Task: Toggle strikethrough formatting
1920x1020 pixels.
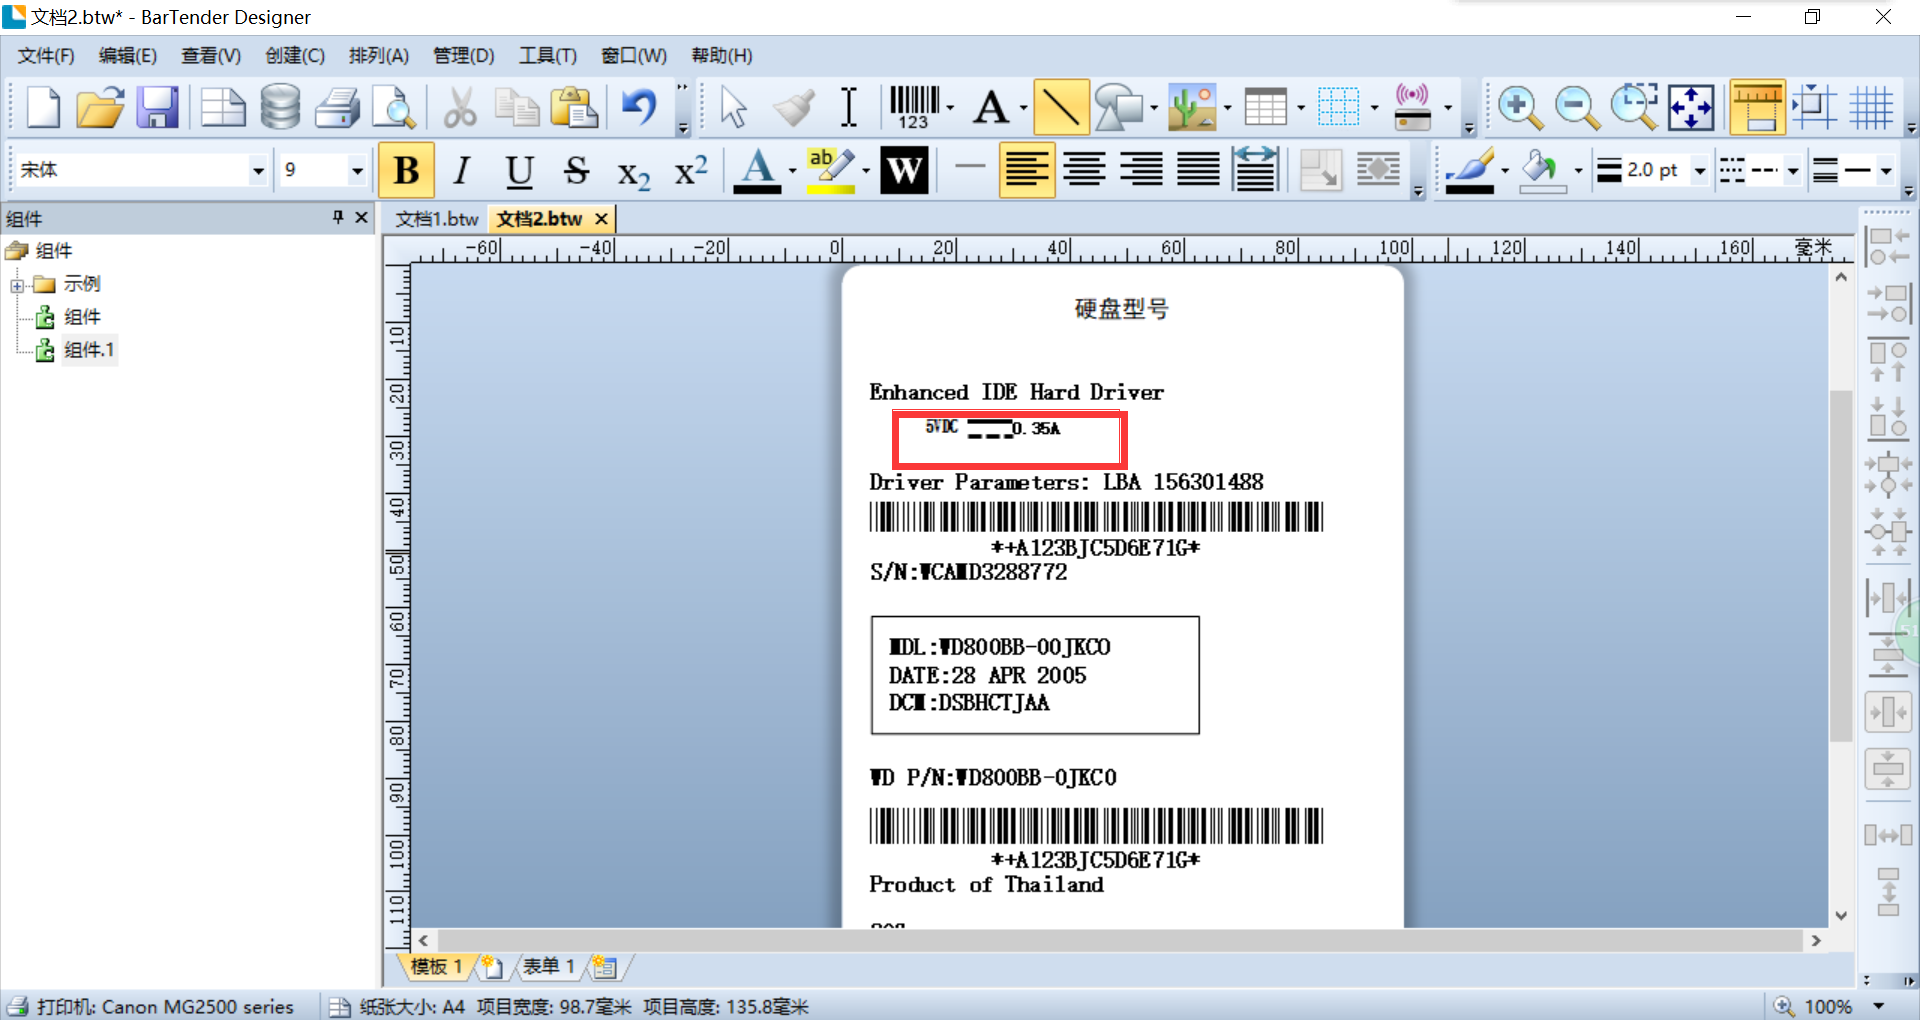Action: 576,170
